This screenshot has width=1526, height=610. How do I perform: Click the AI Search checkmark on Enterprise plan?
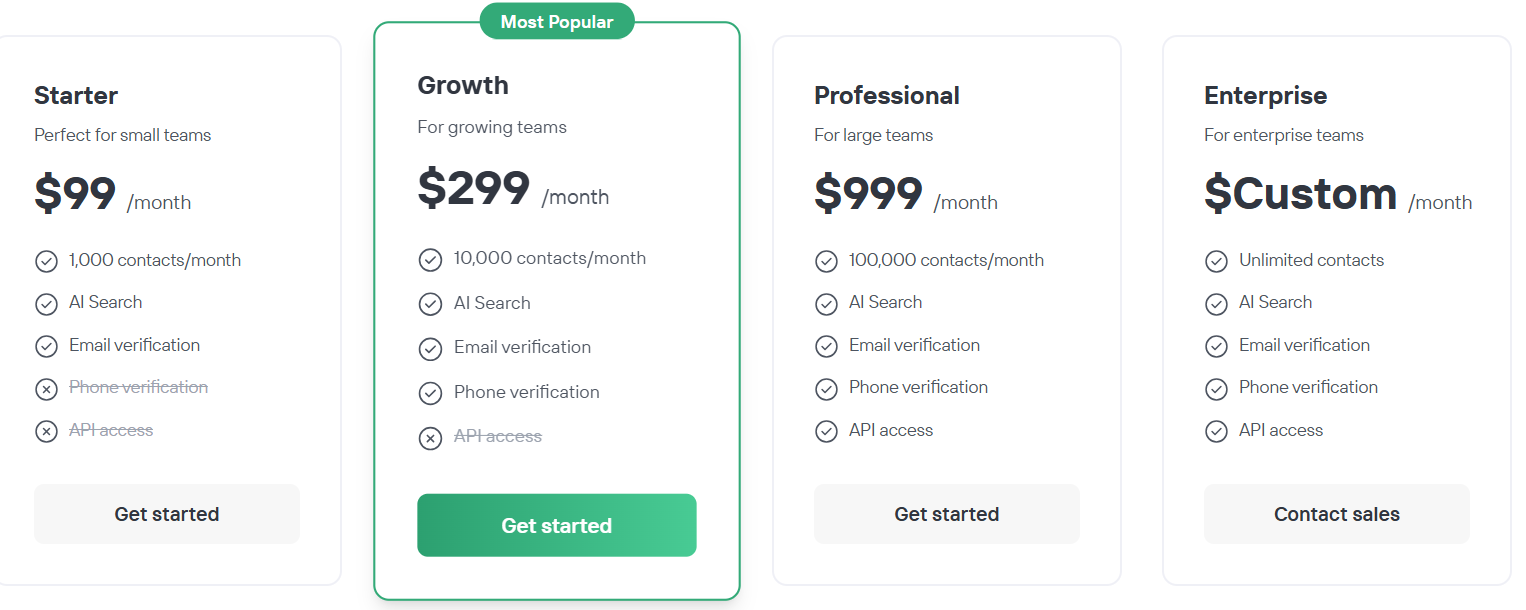click(1217, 302)
